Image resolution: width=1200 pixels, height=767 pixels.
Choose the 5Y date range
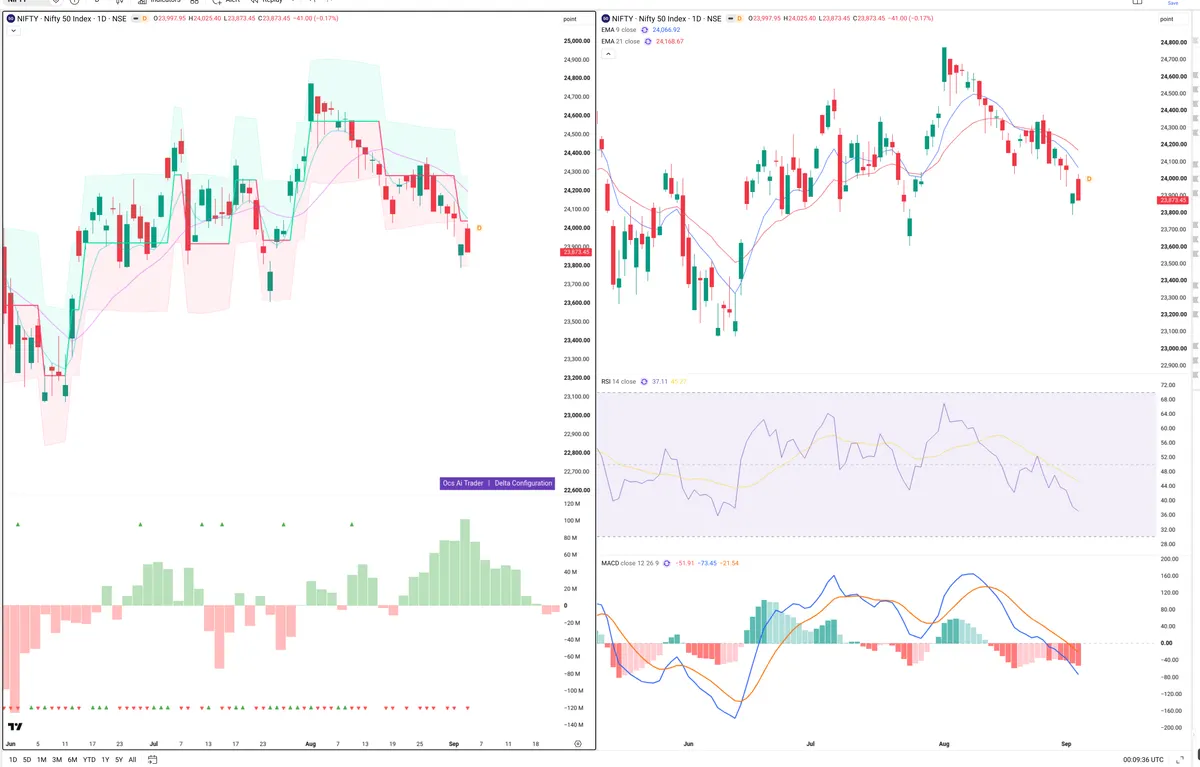tap(119, 760)
